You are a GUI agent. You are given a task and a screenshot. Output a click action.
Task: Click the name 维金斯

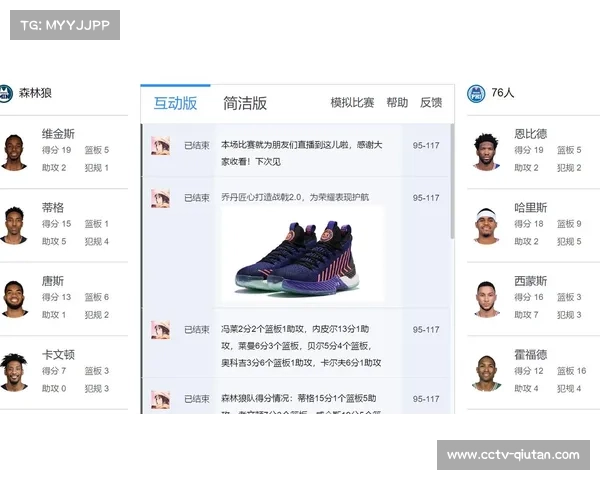coord(58,134)
